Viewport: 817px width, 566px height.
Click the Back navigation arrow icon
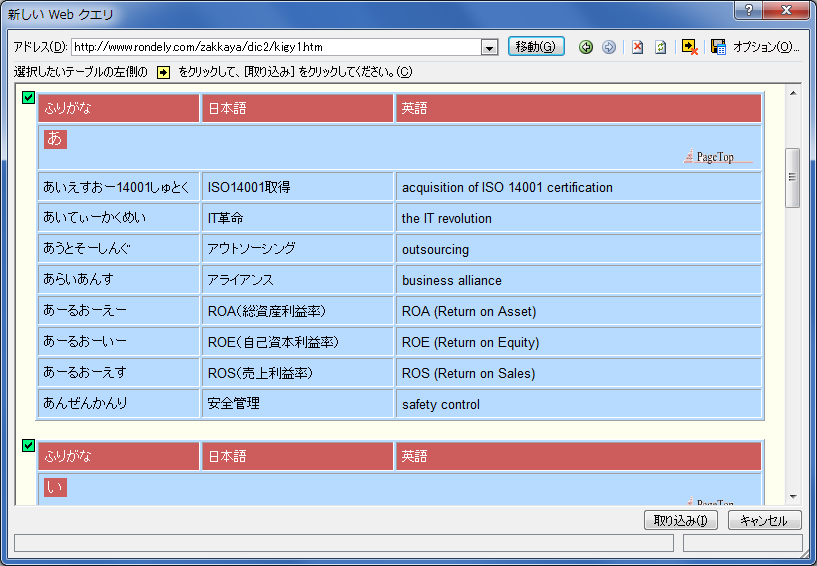[586, 47]
